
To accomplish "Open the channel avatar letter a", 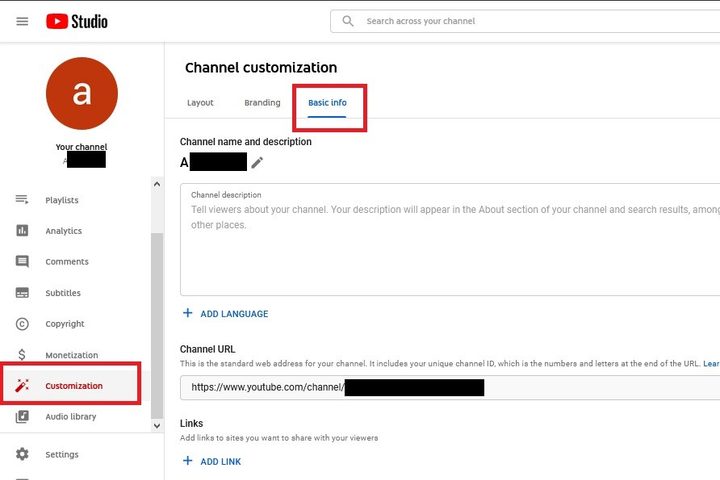I will (82, 93).
